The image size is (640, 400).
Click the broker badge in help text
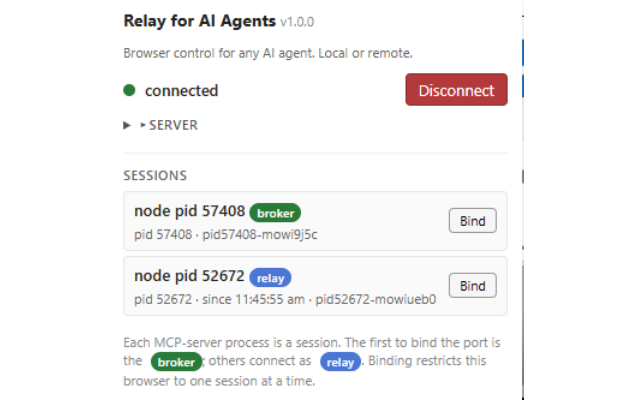coord(176,362)
